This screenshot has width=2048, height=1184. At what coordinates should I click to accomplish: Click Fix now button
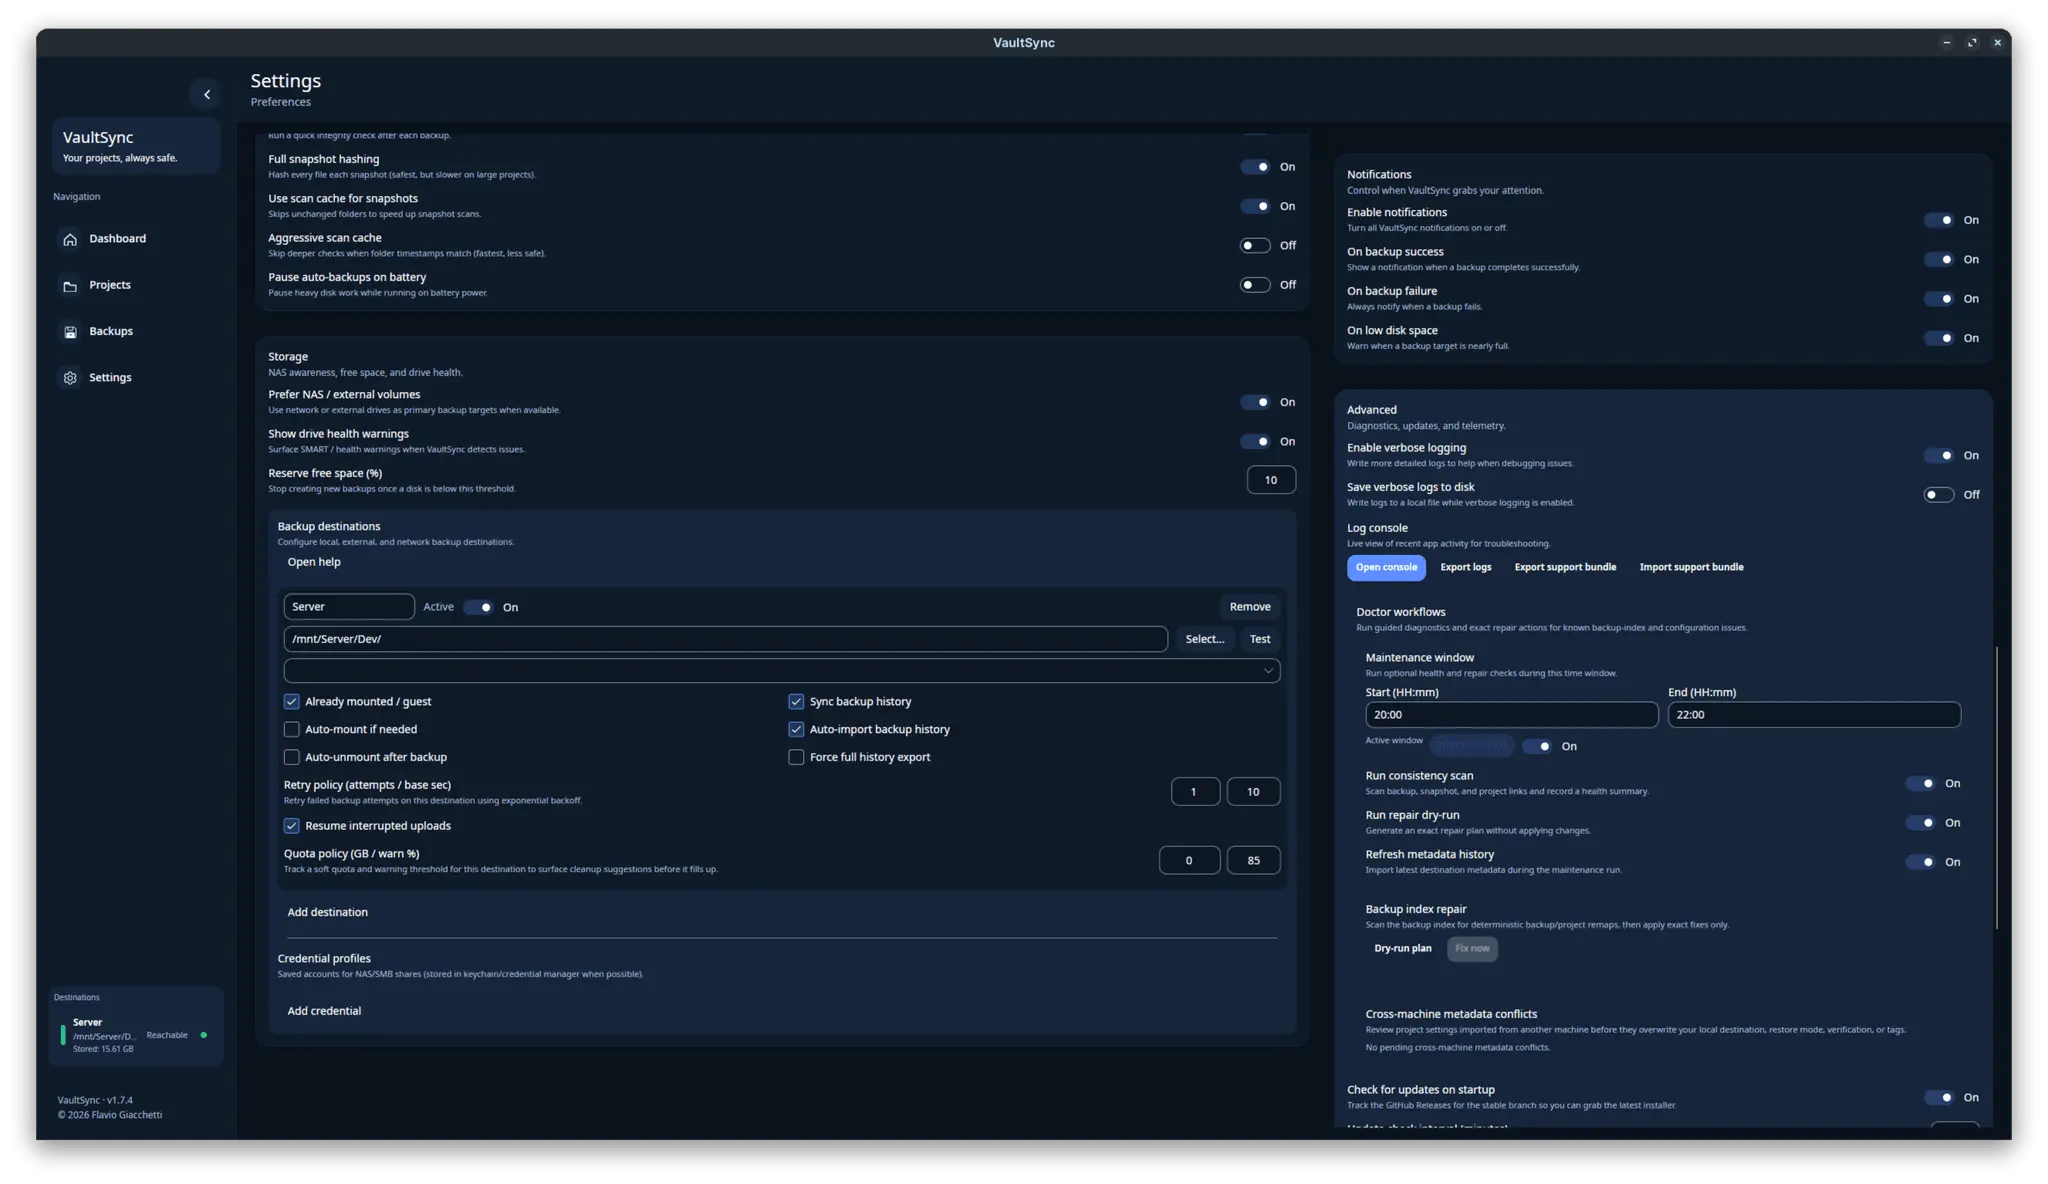click(1472, 948)
